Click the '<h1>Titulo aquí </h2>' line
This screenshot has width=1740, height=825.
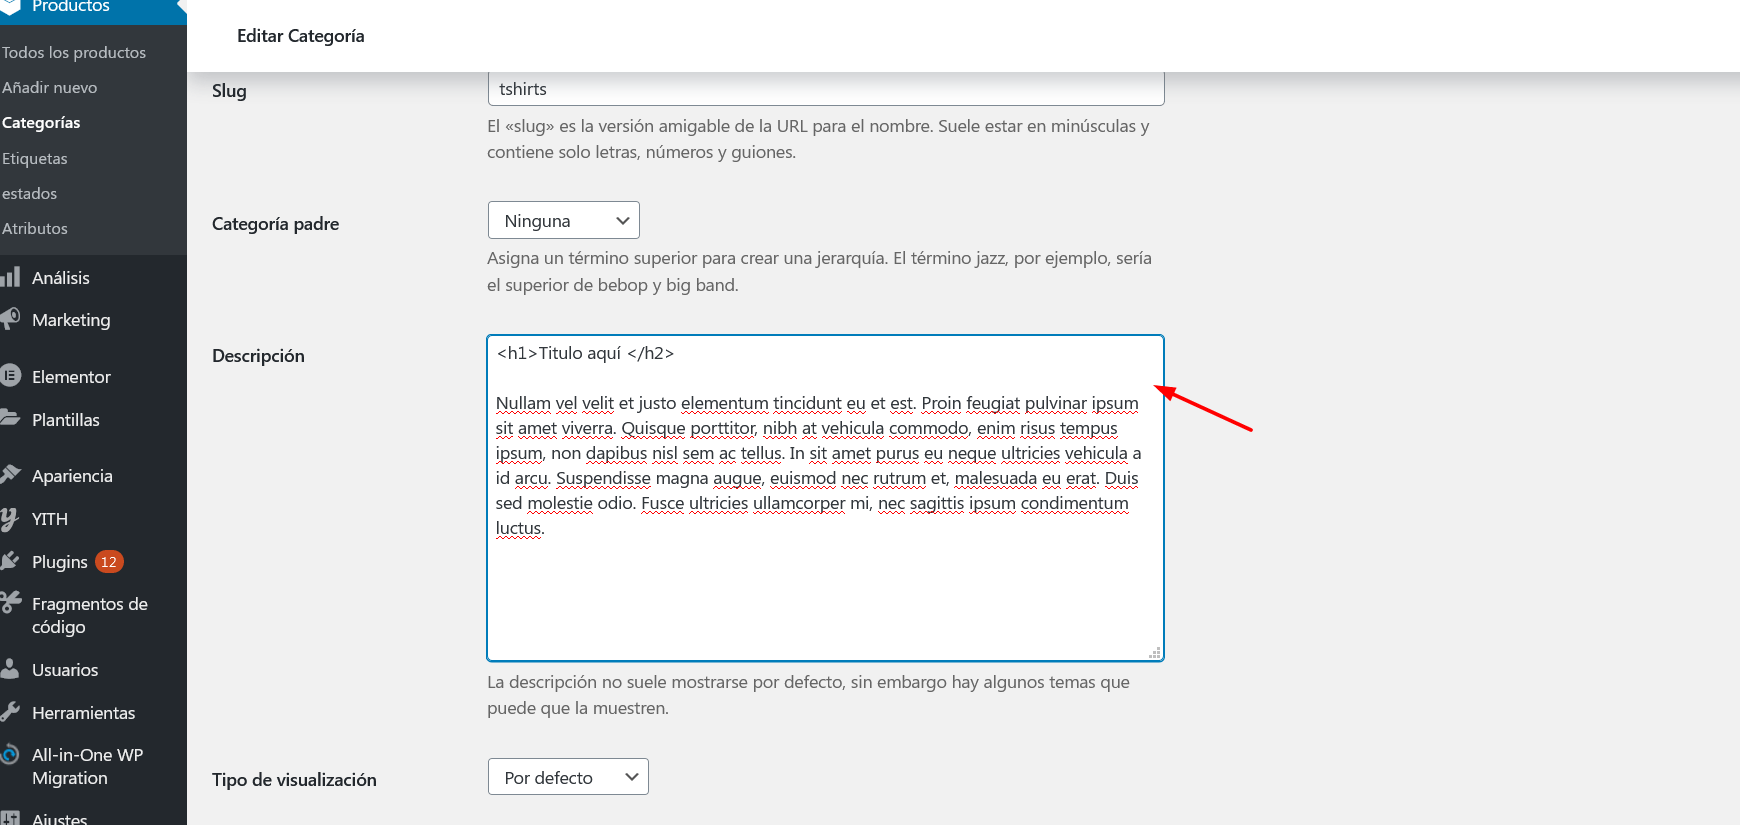pyautogui.click(x=586, y=353)
